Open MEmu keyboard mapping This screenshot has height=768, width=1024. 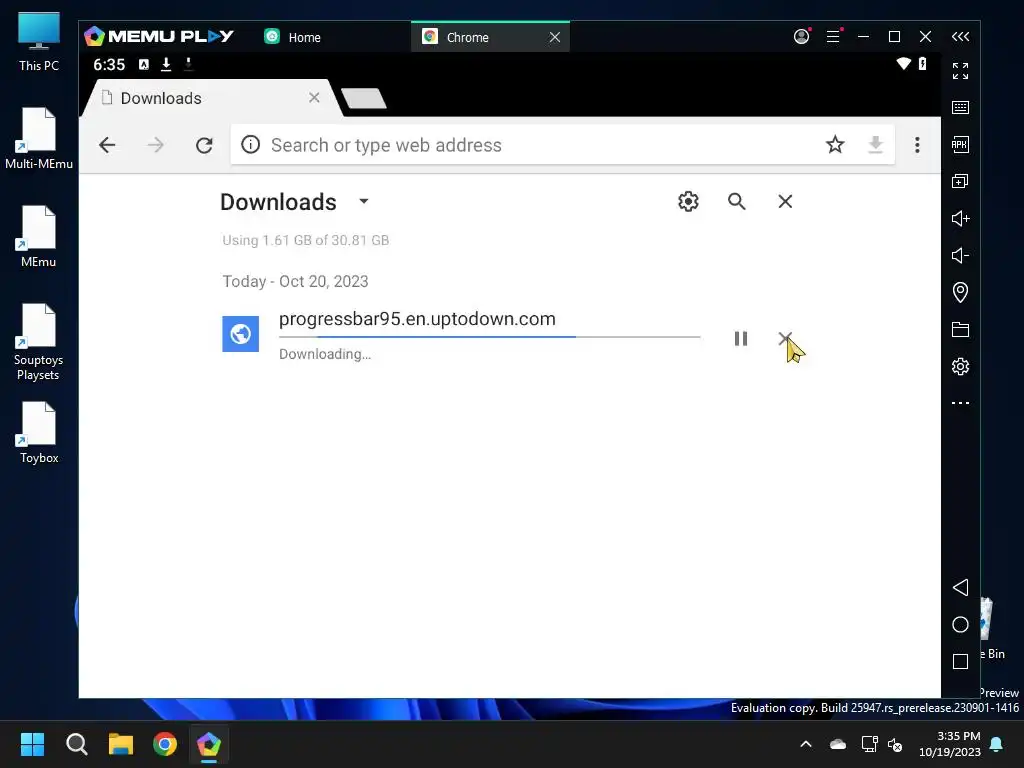(960, 107)
